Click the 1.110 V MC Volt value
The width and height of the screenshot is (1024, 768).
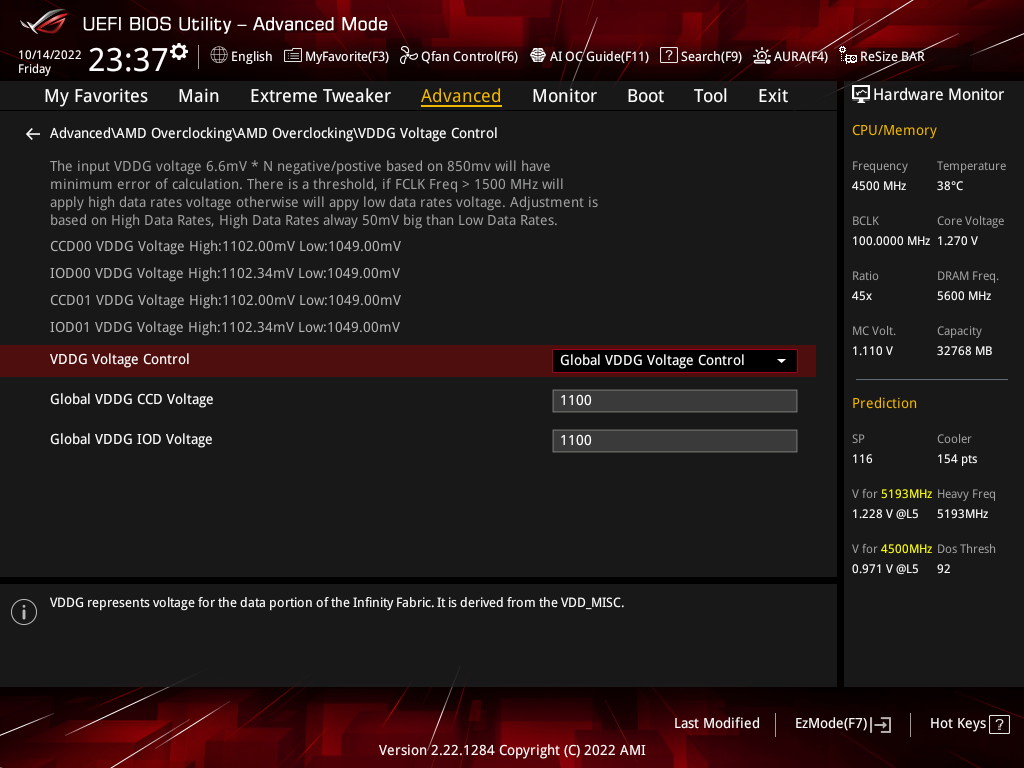[x=872, y=351]
